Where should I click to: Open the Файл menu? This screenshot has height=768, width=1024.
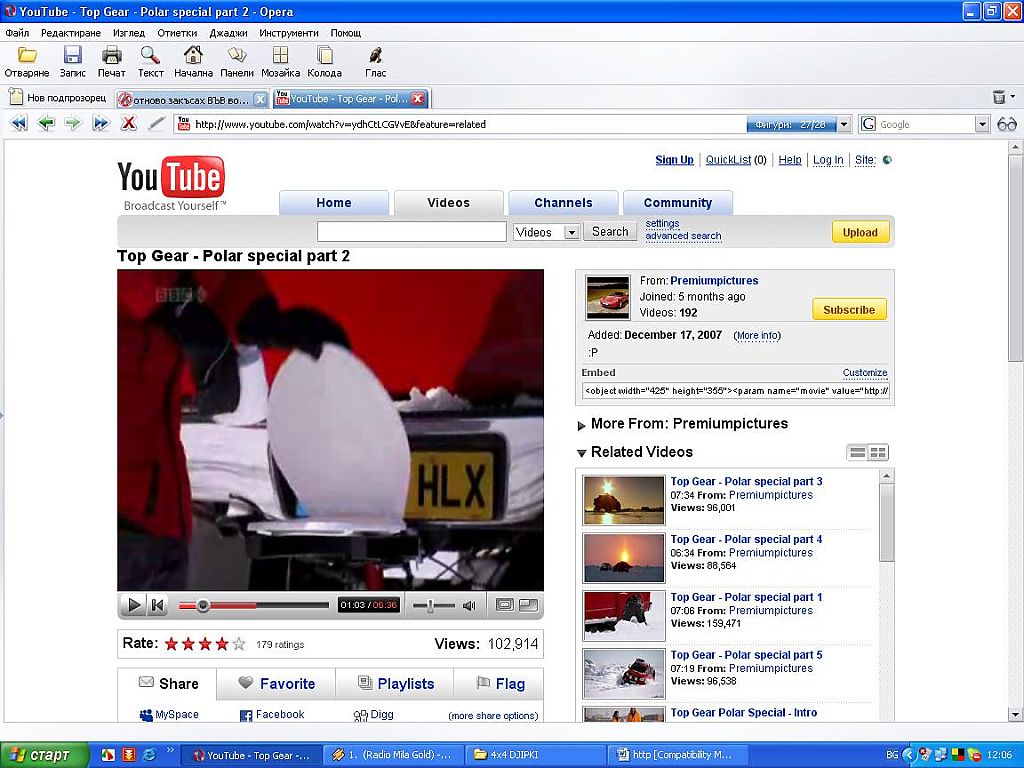pyautogui.click(x=17, y=33)
